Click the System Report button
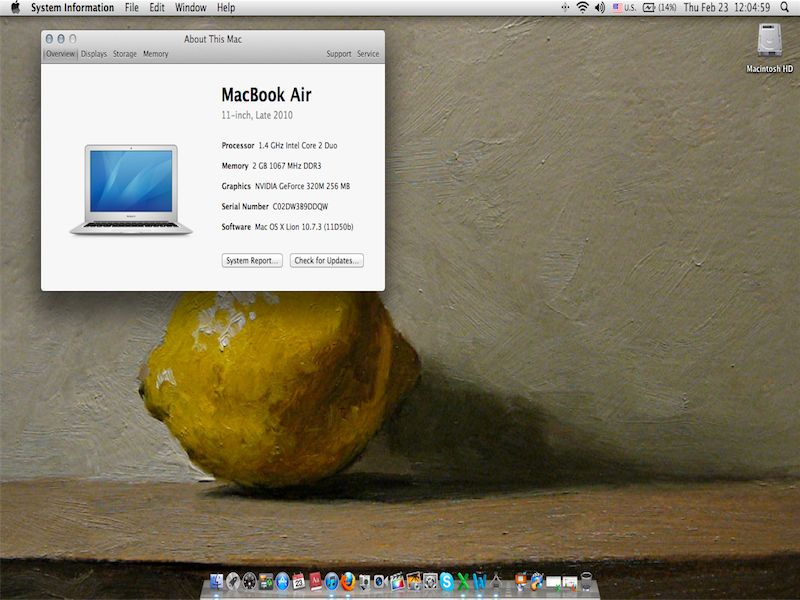 252,261
